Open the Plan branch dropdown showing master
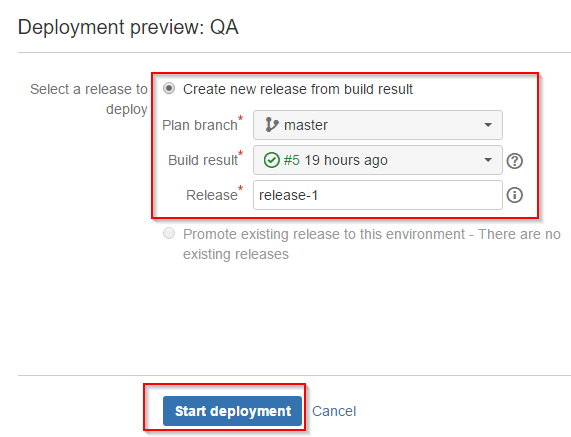The width and height of the screenshot is (571, 437). [x=378, y=125]
